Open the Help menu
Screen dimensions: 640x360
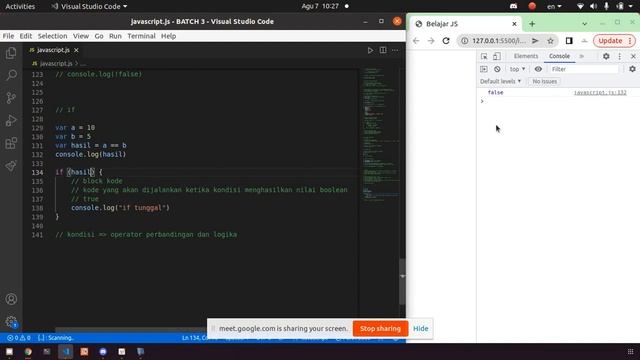point(168,36)
